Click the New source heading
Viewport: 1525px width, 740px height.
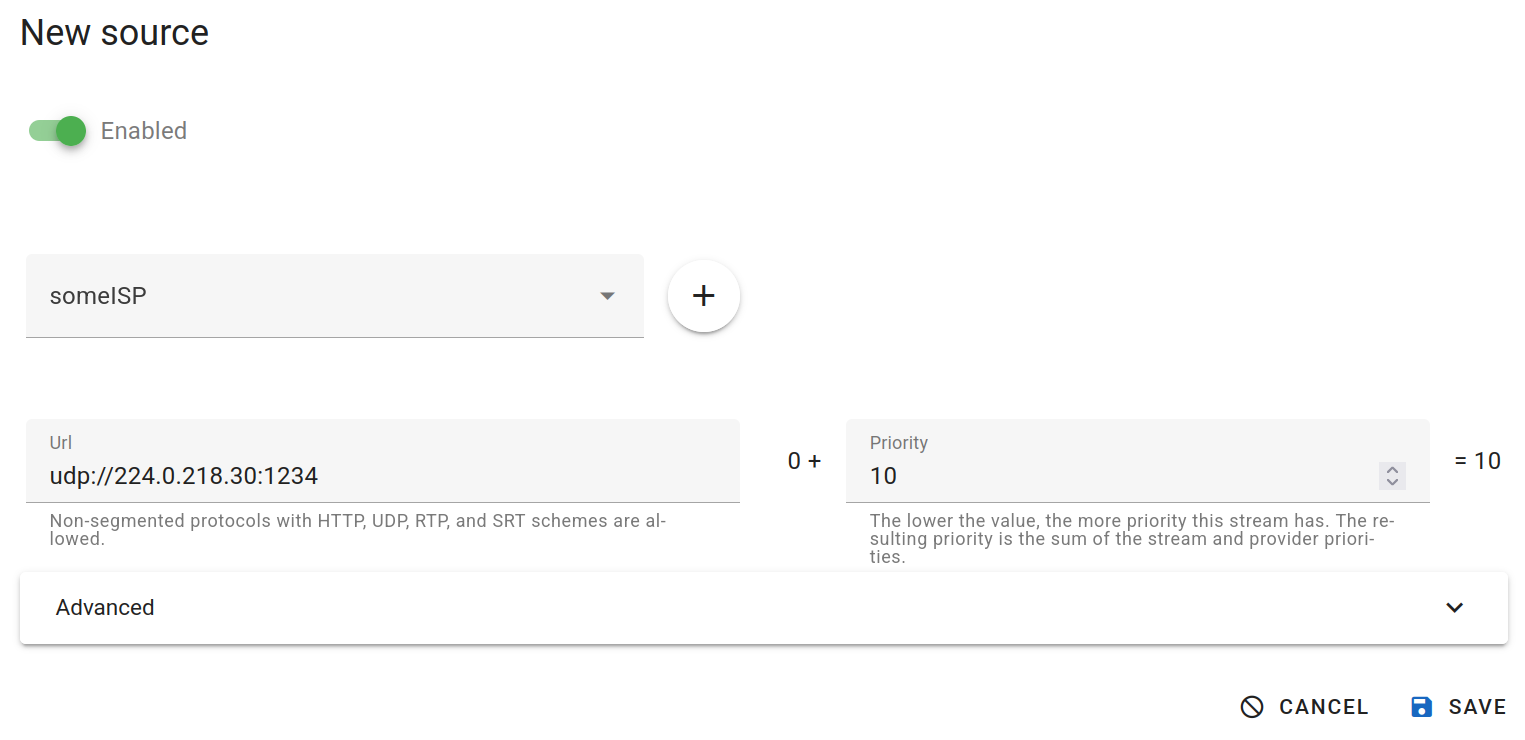coord(115,33)
